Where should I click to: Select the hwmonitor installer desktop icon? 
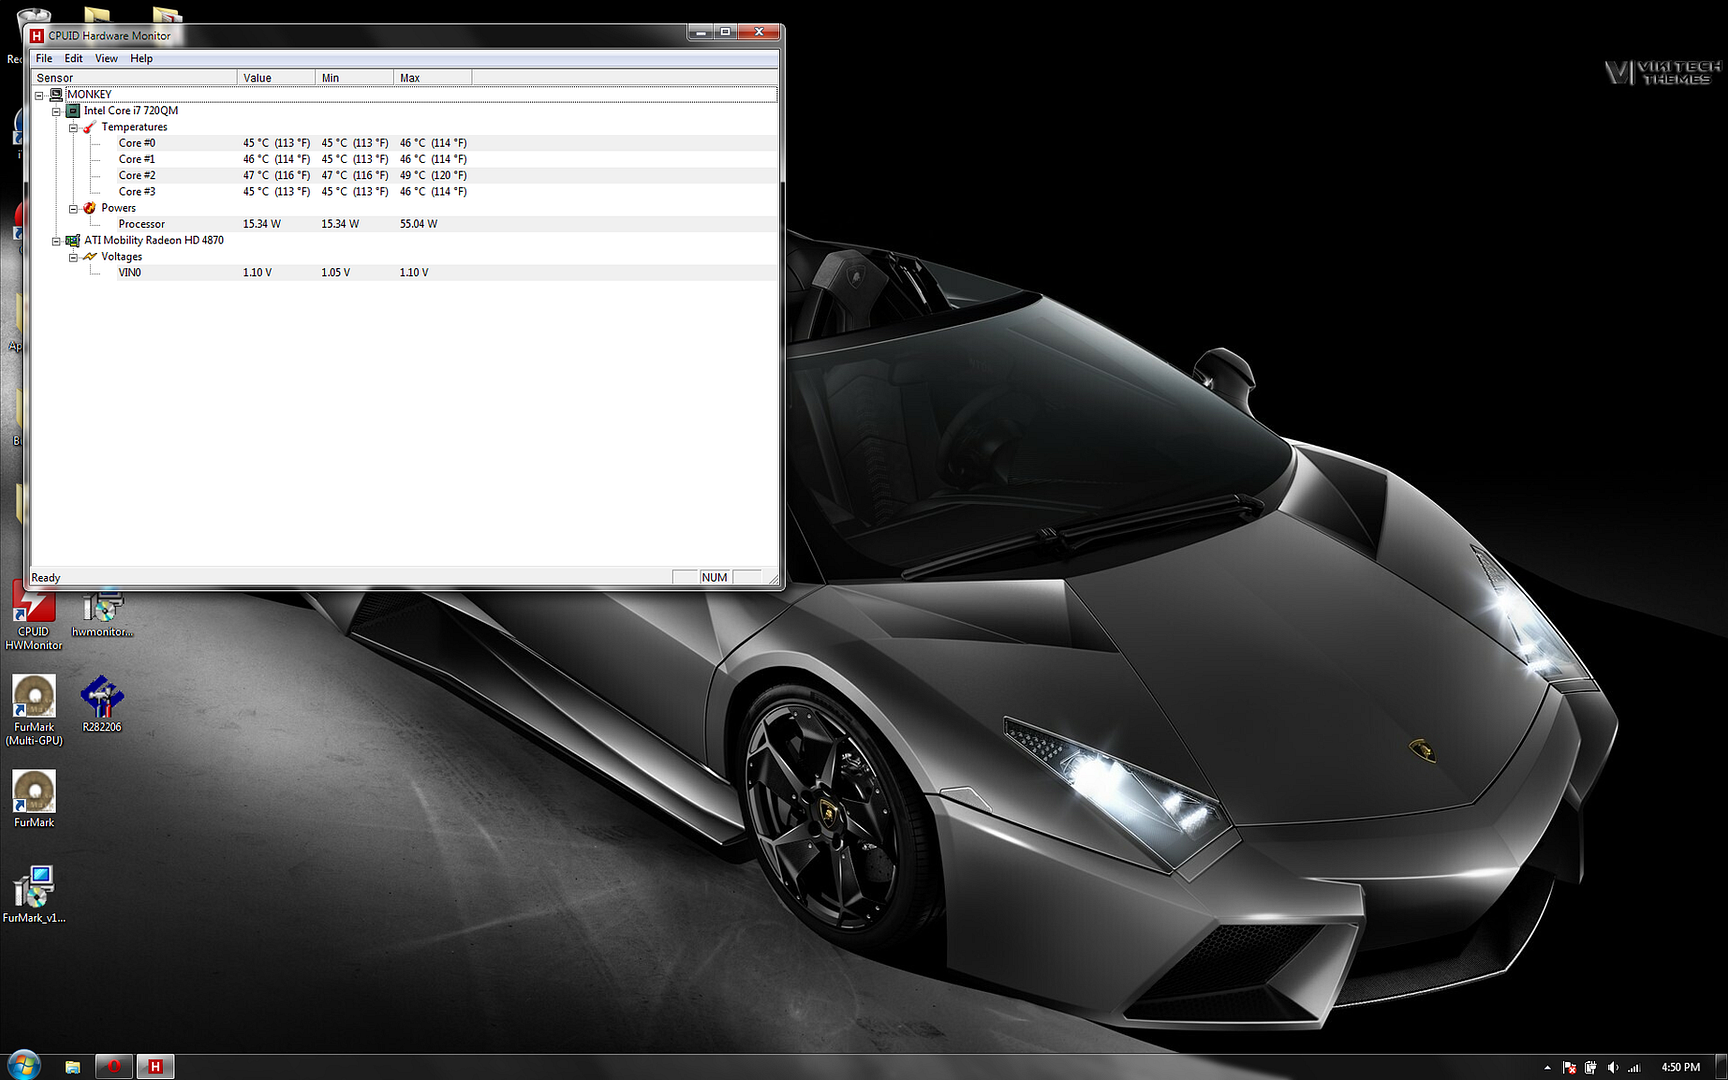tap(102, 614)
